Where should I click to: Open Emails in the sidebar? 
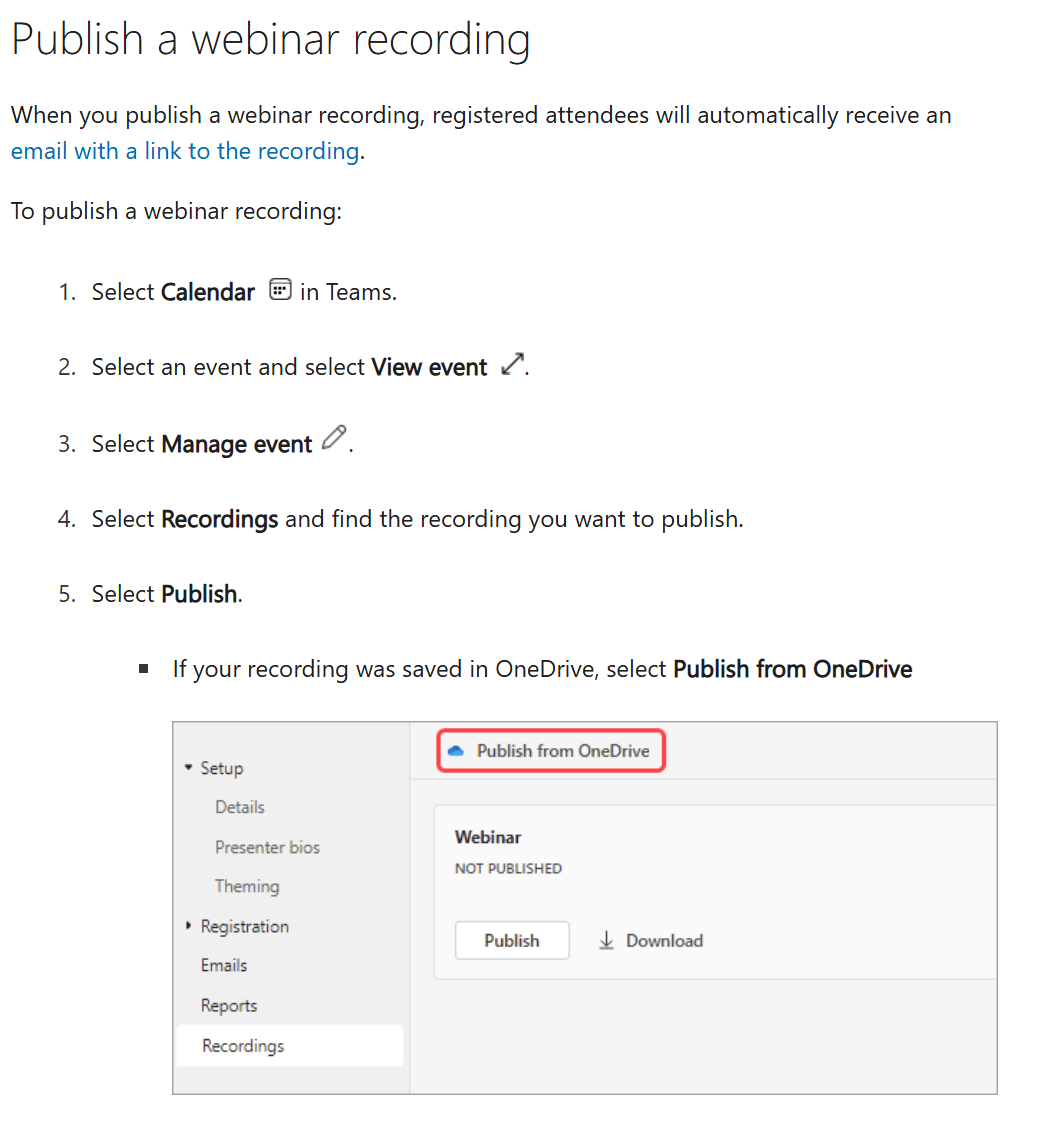[223, 966]
